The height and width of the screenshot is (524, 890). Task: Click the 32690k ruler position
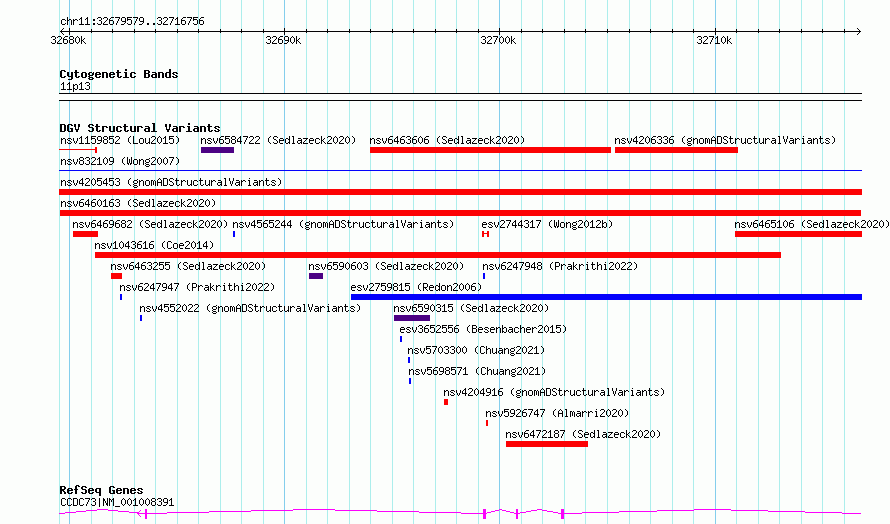pyautogui.click(x=283, y=40)
